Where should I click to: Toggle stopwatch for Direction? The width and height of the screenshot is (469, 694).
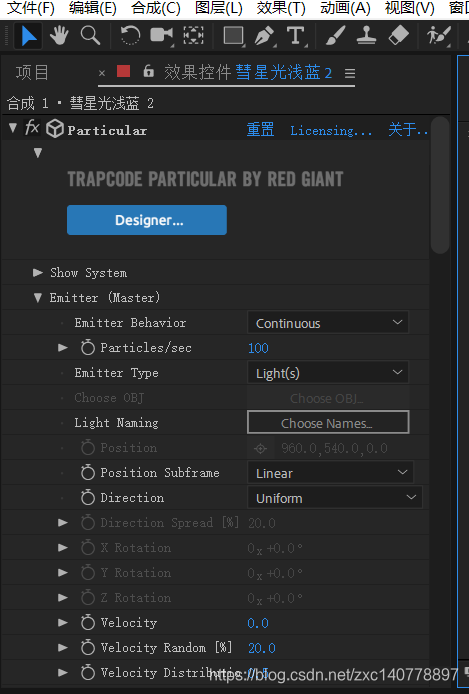(88, 497)
